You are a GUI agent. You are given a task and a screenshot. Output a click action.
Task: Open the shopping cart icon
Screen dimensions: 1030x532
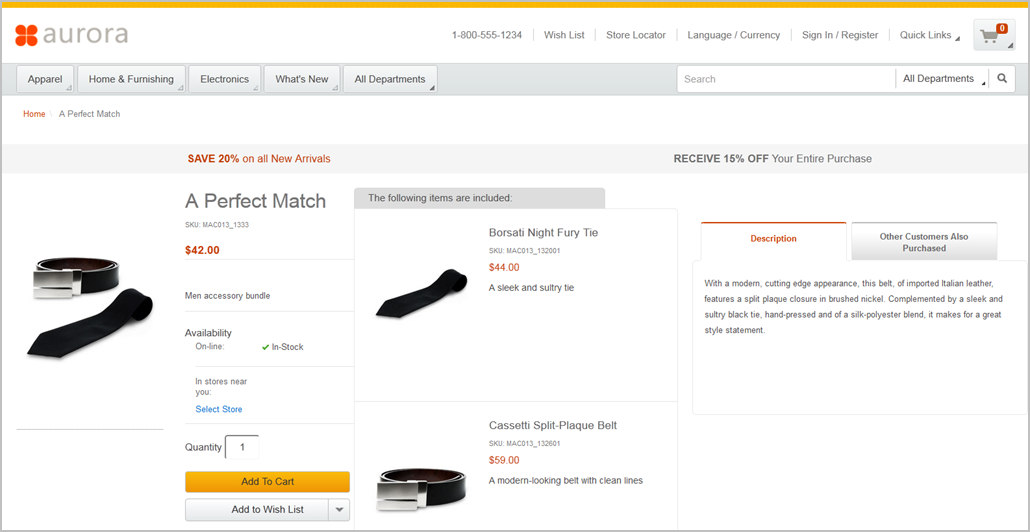click(993, 35)
